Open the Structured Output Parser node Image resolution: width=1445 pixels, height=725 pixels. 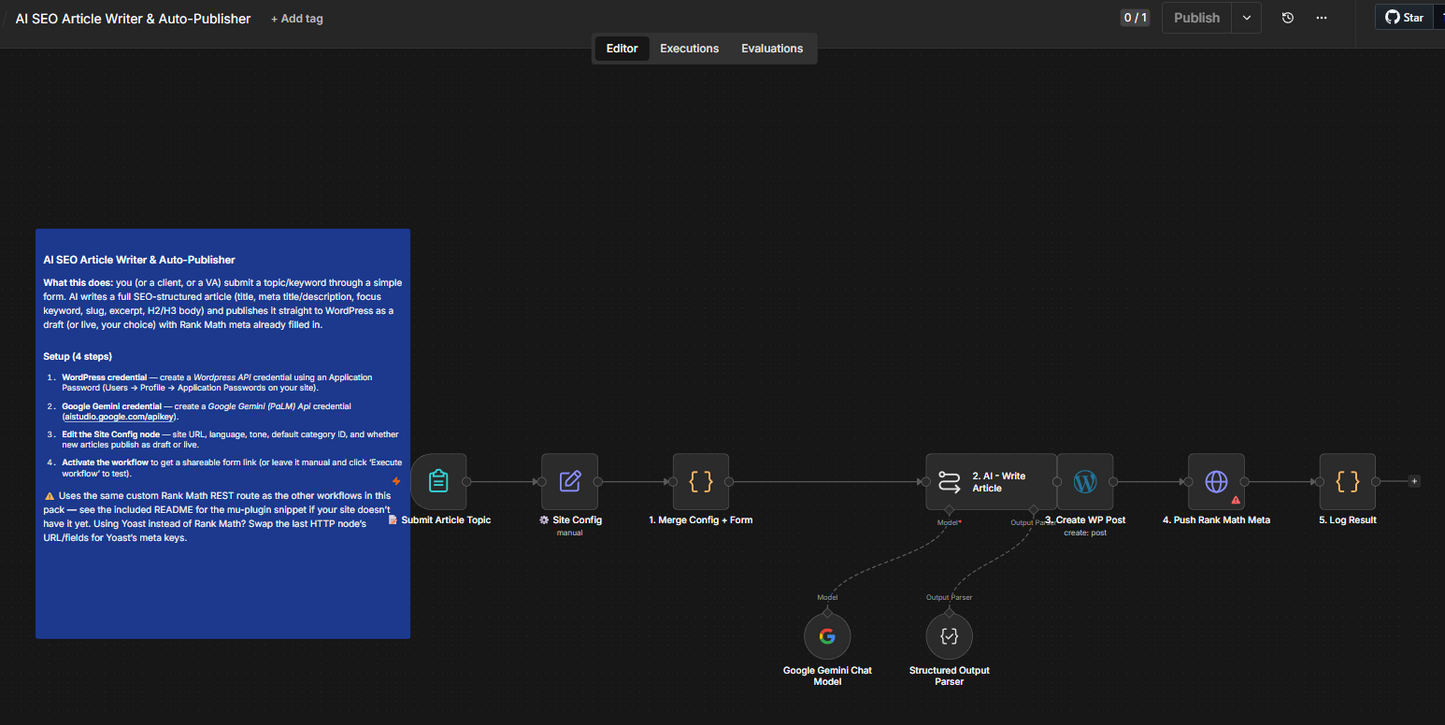coord(949,636)
